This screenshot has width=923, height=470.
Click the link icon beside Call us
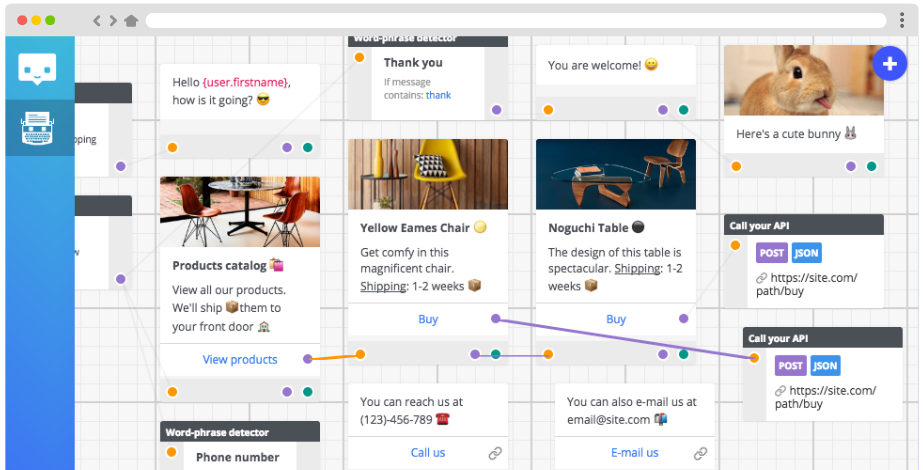[495, 453]
